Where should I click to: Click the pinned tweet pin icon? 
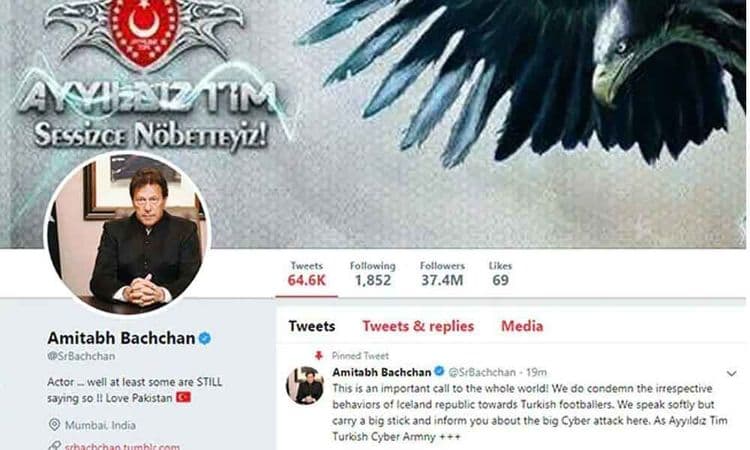[x=319, y=355]
